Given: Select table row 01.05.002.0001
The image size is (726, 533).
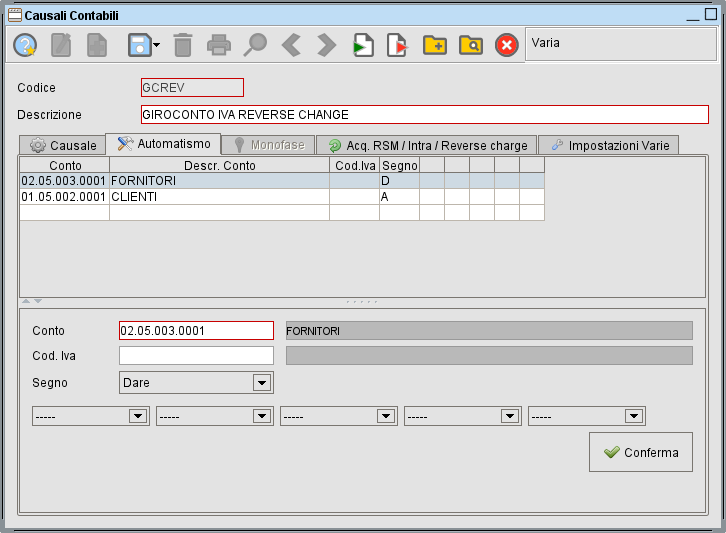Looking at the screenshot, I should click(x=282, y=197).
